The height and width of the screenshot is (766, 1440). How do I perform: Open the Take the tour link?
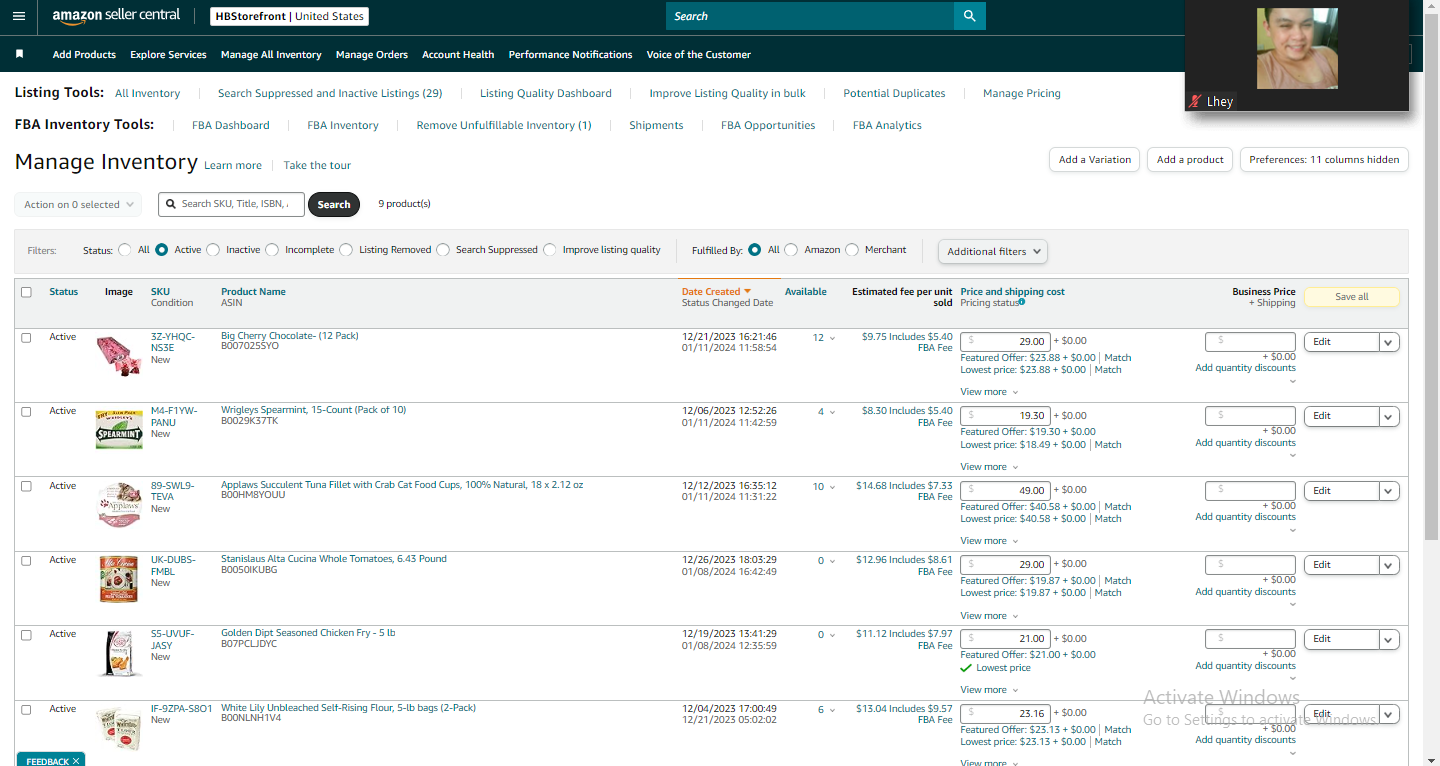317,166
